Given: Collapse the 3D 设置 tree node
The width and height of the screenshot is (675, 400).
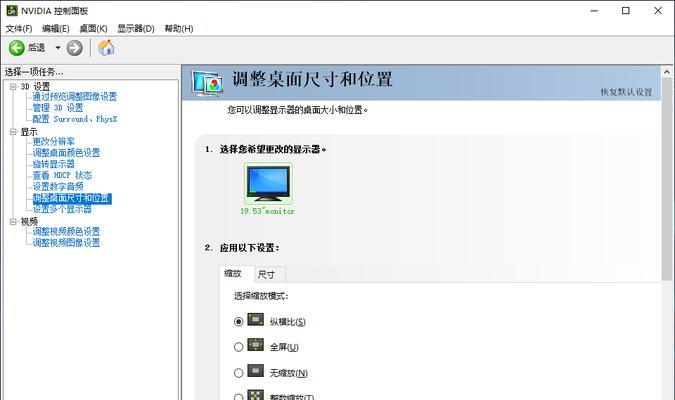Looking at the screenshot, I should tap(13, 87).
